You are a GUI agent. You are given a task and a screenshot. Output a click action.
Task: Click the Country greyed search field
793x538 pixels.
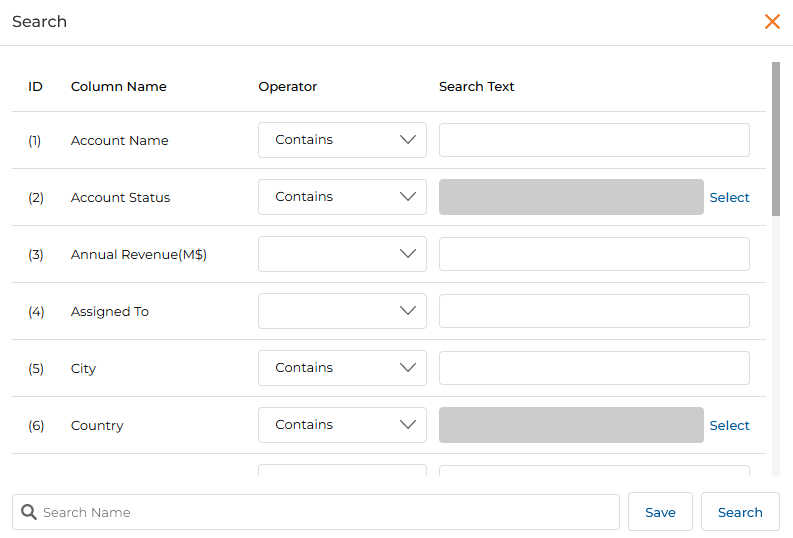coord(571,425)
